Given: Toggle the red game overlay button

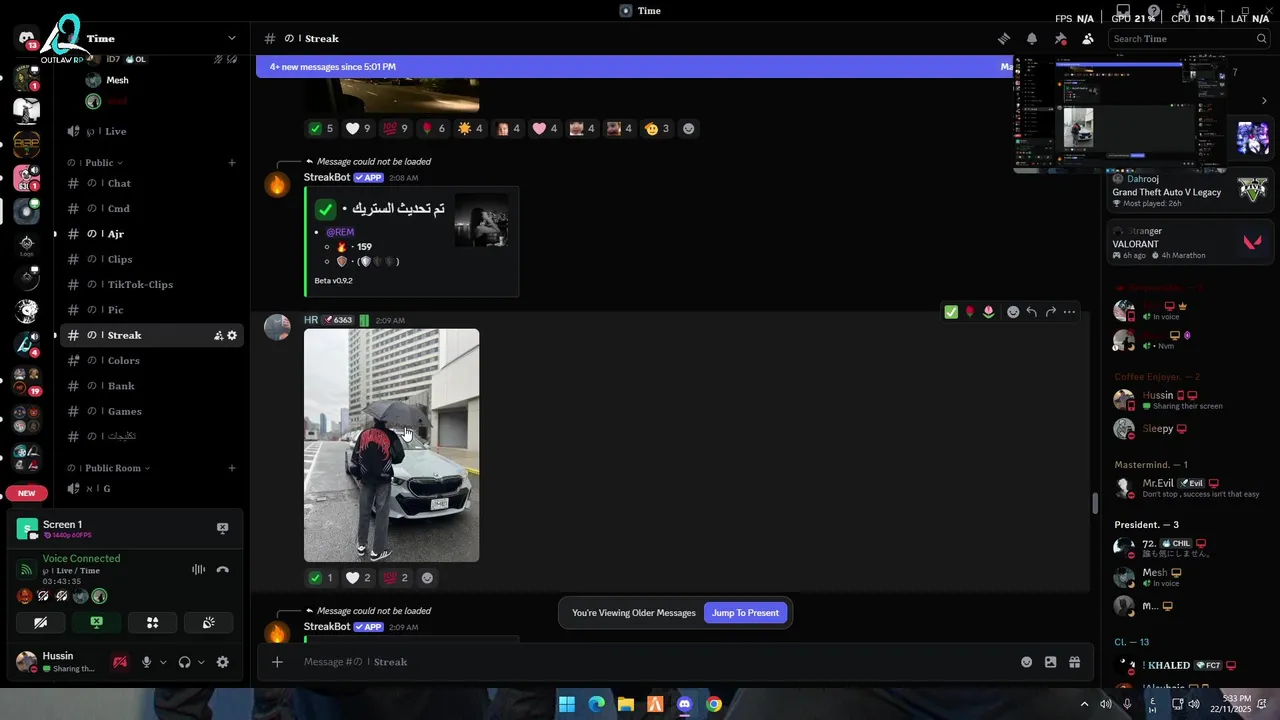Looking at the screenshot, I should pyautogui.click(x=120, y=662).
